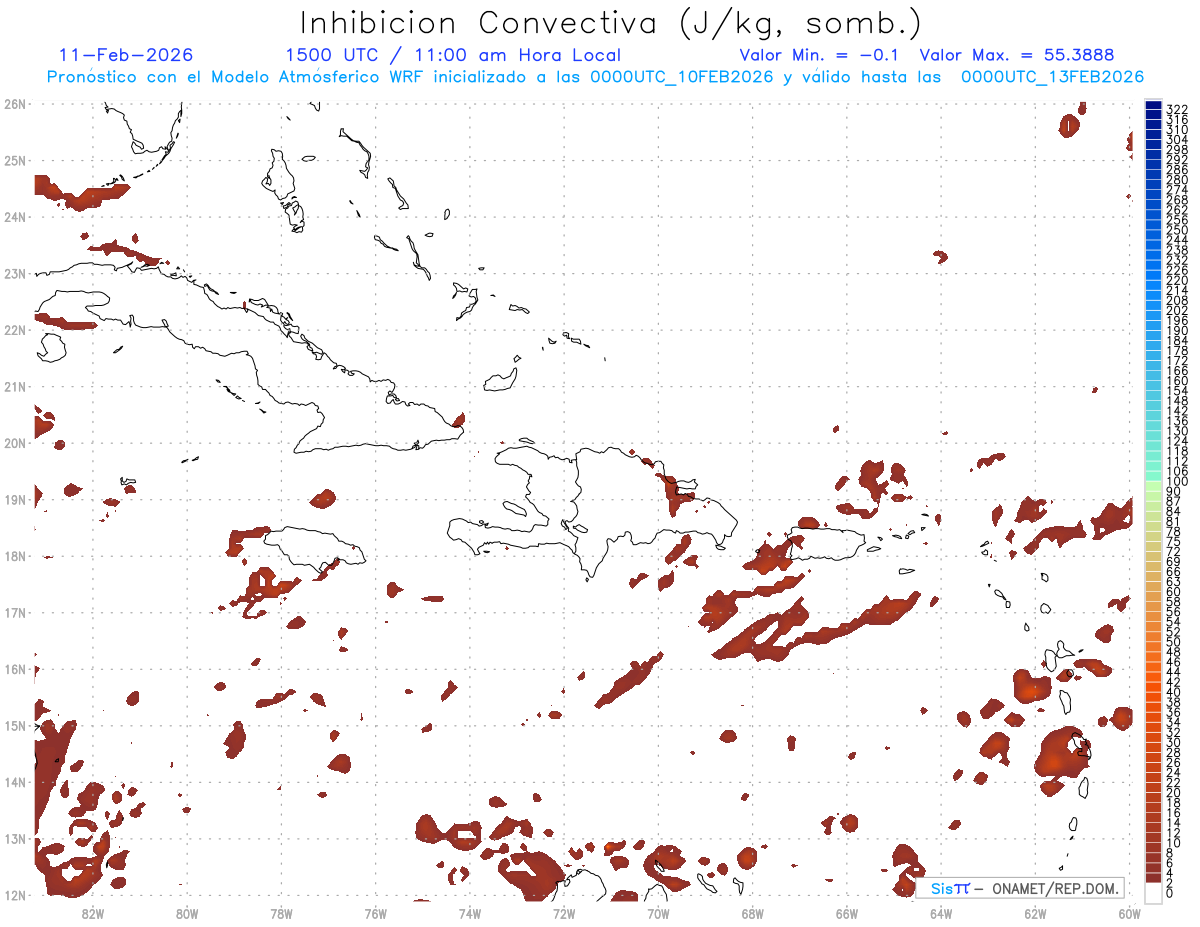
Task: Click the 20N latitude label
Action: [15, 443]
